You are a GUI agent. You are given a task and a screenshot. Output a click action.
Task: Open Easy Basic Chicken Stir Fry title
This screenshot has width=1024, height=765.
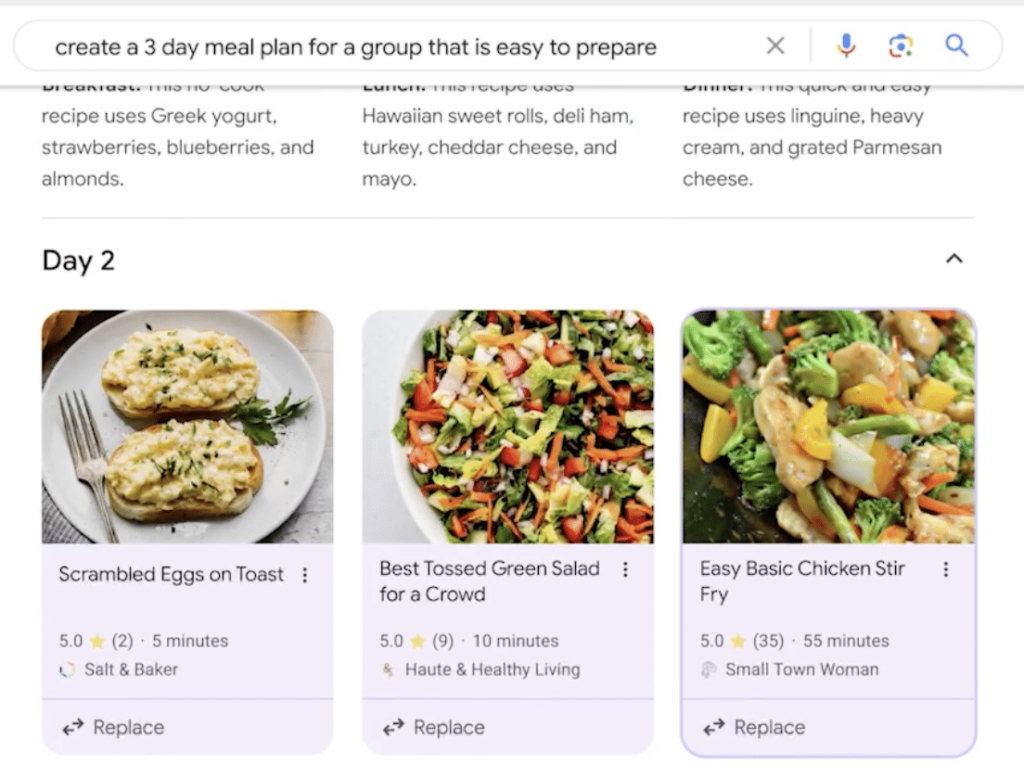click(x=802, y=581)
